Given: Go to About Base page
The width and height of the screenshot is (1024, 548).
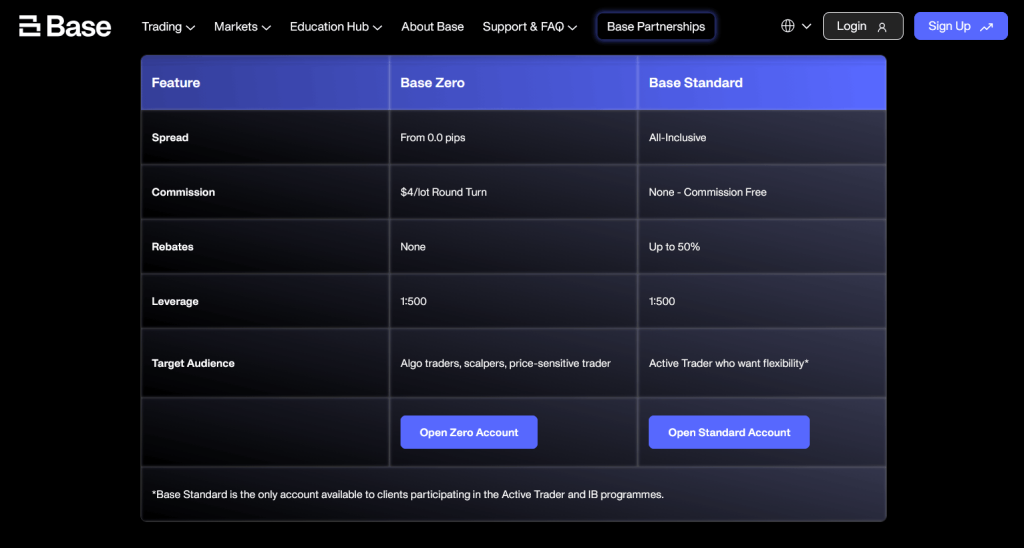Looking at the screenshot, I should coord(432,27).
